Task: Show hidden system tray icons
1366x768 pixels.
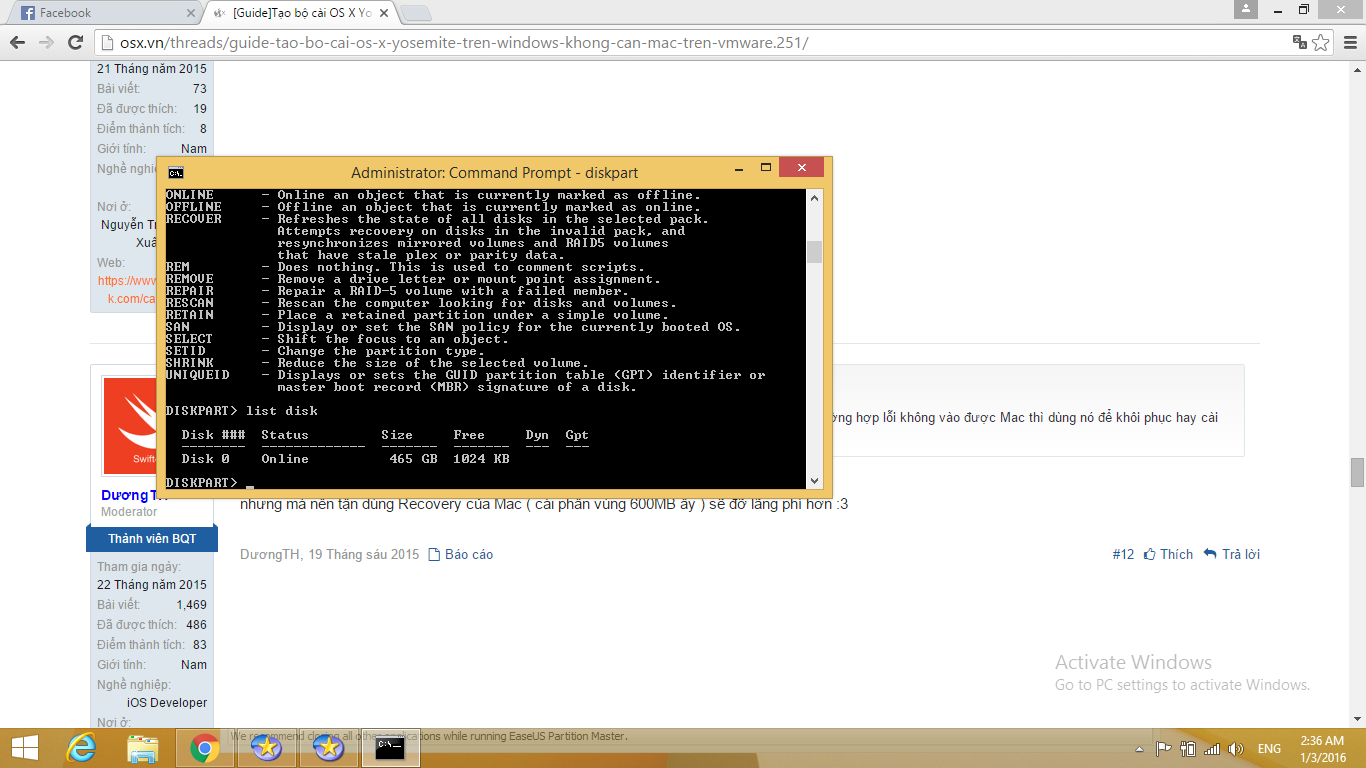Action: [1140, 749]
